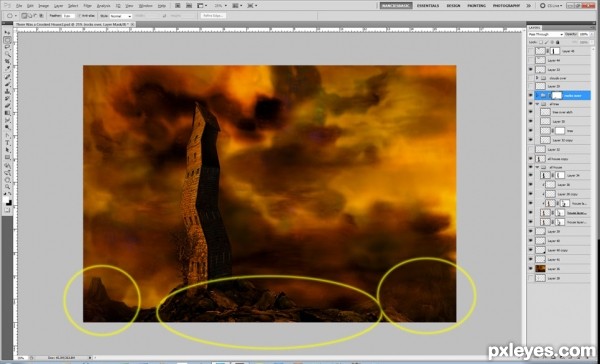Expand the clouds over group
This screenshot has width=600, height=364.
537,78
